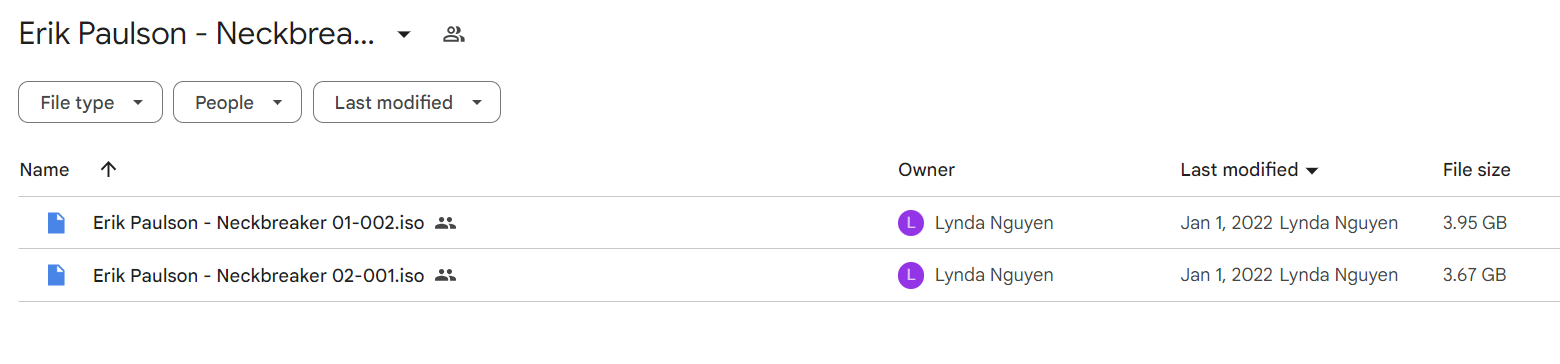Expand the folder title dropdown arrow
Screen dimensions: 1560x364
point(404,35)
